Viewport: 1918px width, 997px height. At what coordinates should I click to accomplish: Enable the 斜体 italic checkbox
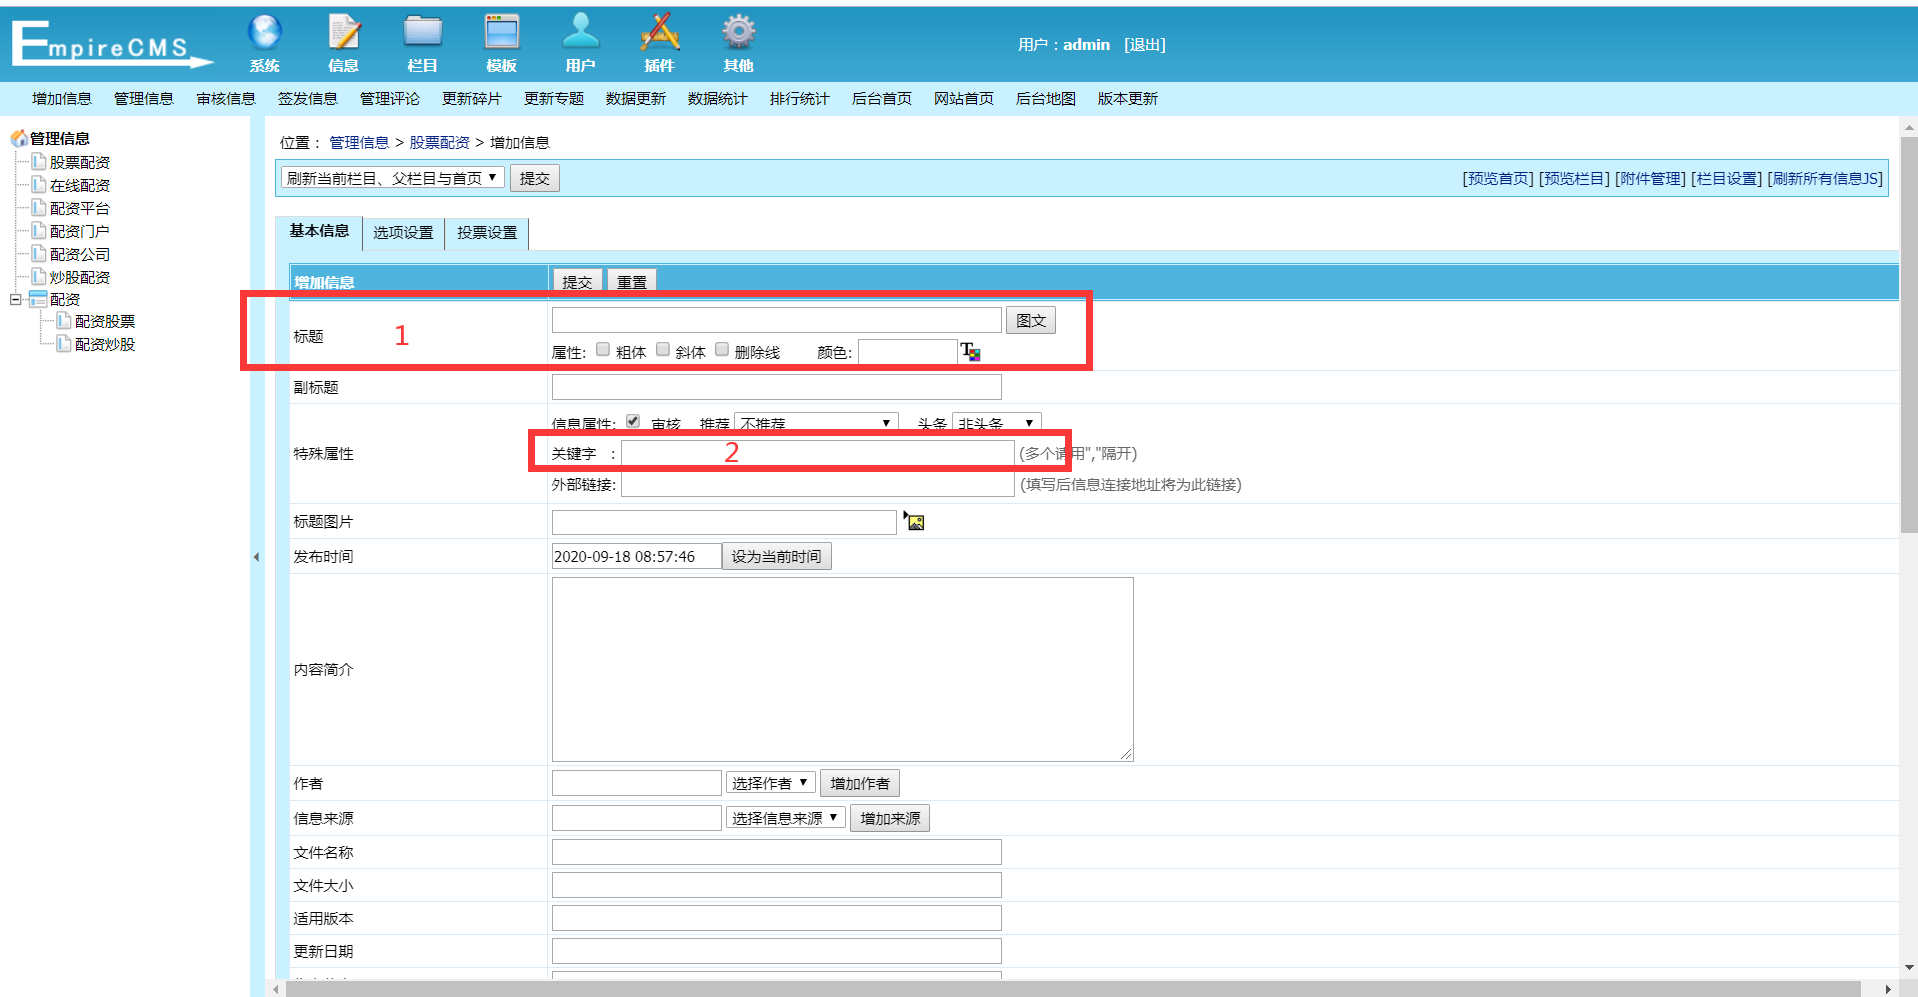coord(662,349)
